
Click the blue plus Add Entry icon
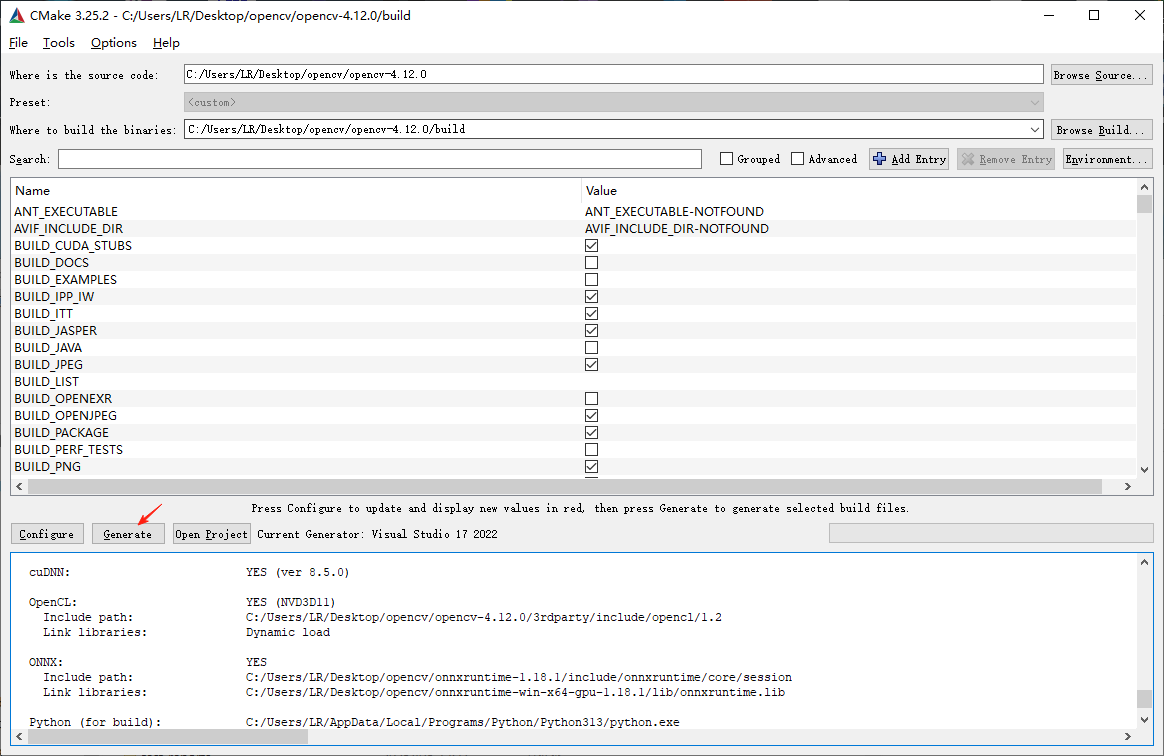click(x=880, y=159)
